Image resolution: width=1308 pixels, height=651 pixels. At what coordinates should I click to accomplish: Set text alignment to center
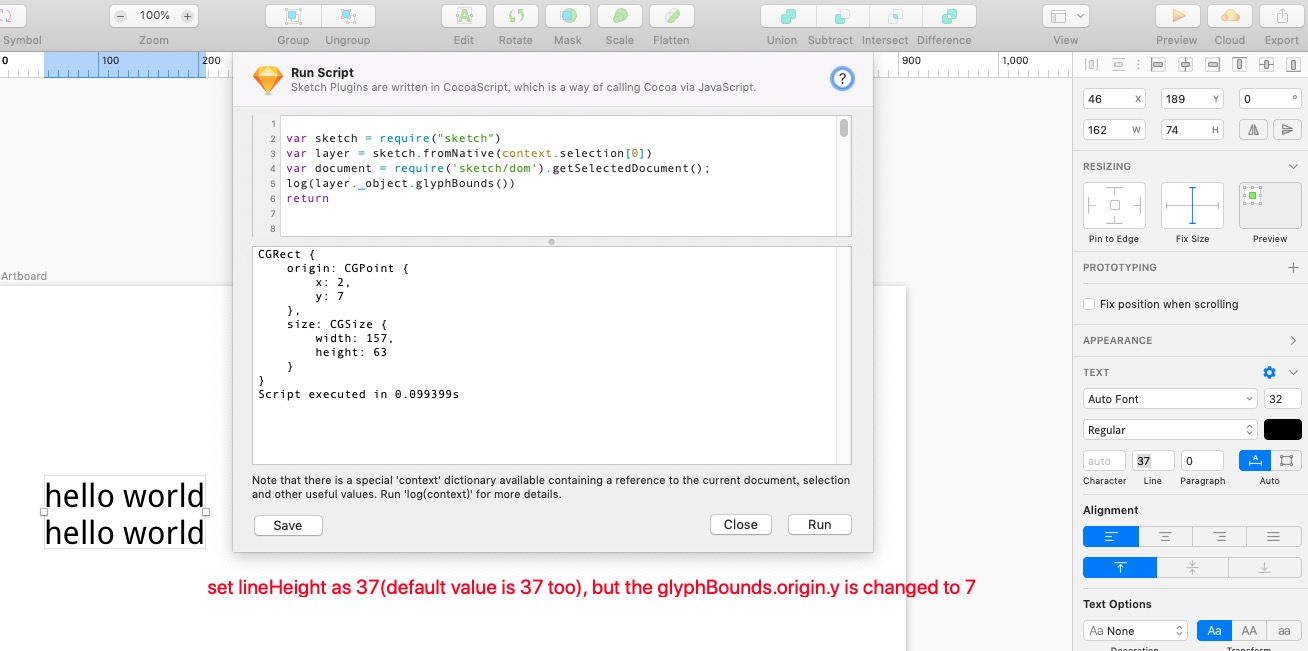tap(1166, 537)
